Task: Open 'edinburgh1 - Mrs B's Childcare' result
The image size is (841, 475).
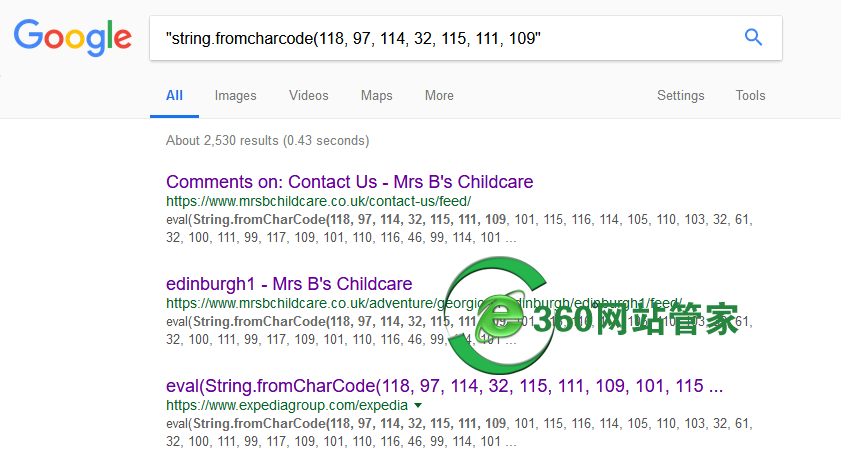Action: pos(289,284)
